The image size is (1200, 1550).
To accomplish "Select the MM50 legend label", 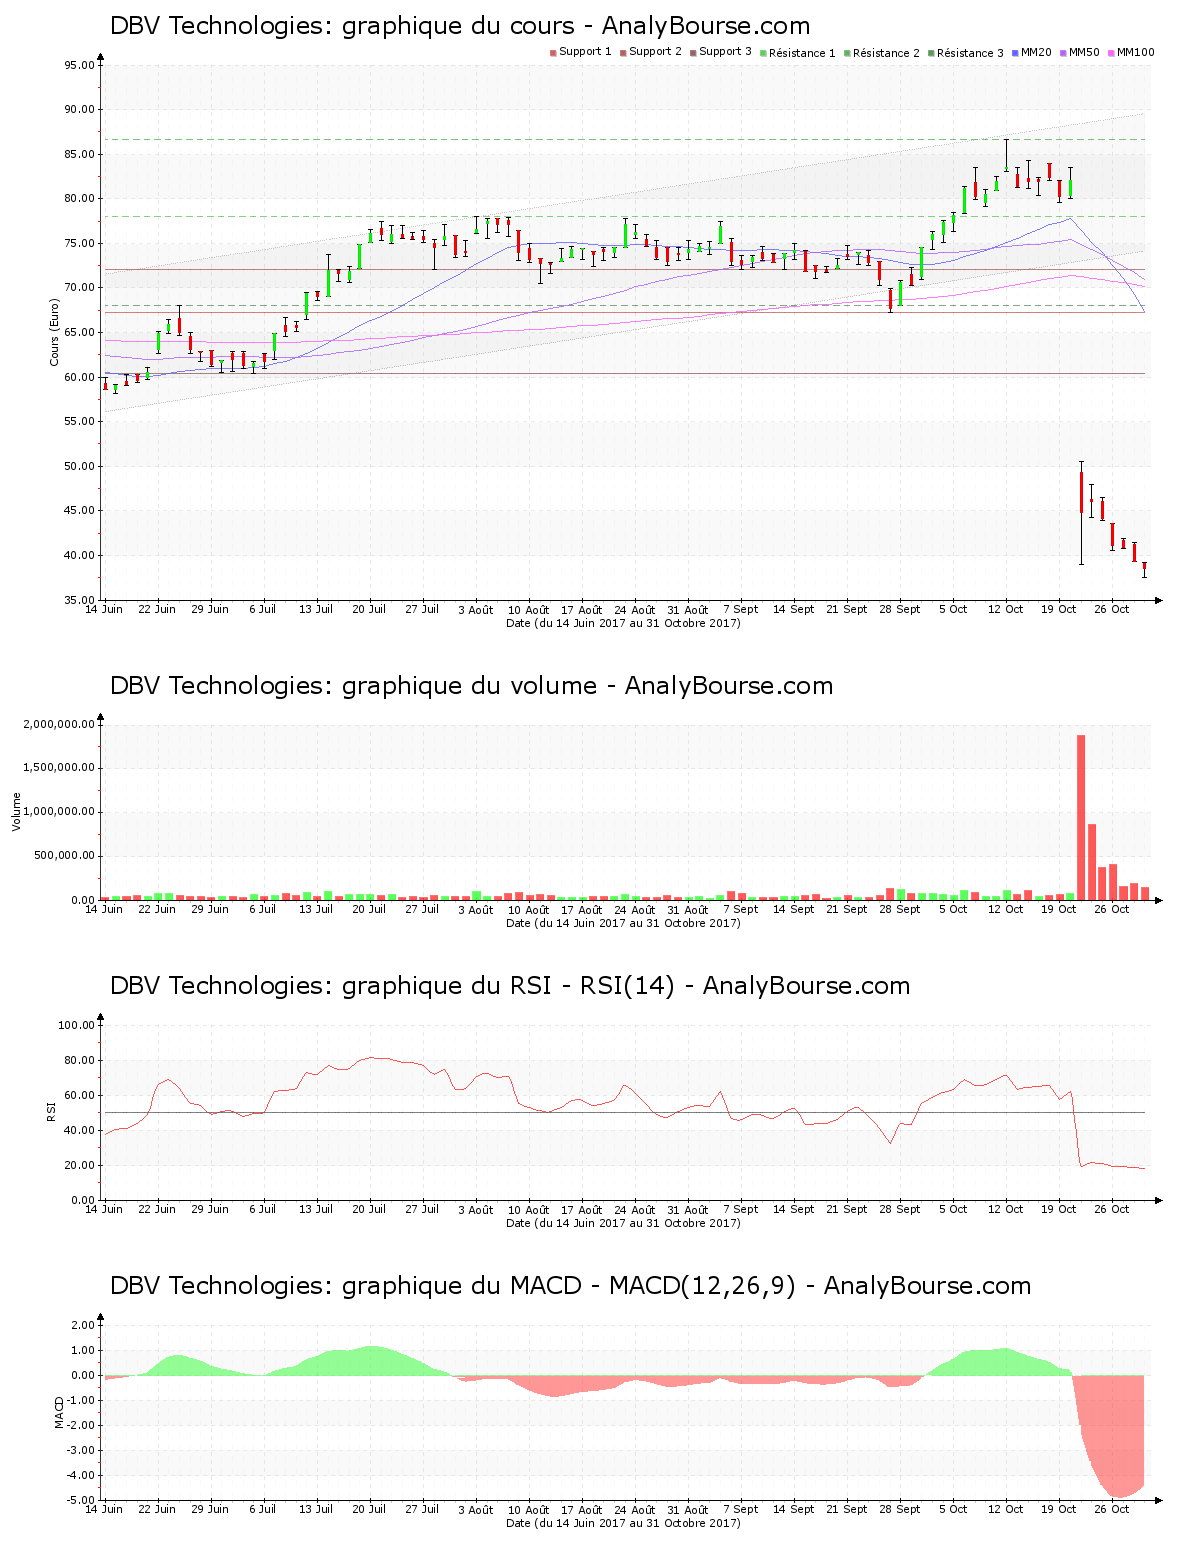I will point(1084,52).
